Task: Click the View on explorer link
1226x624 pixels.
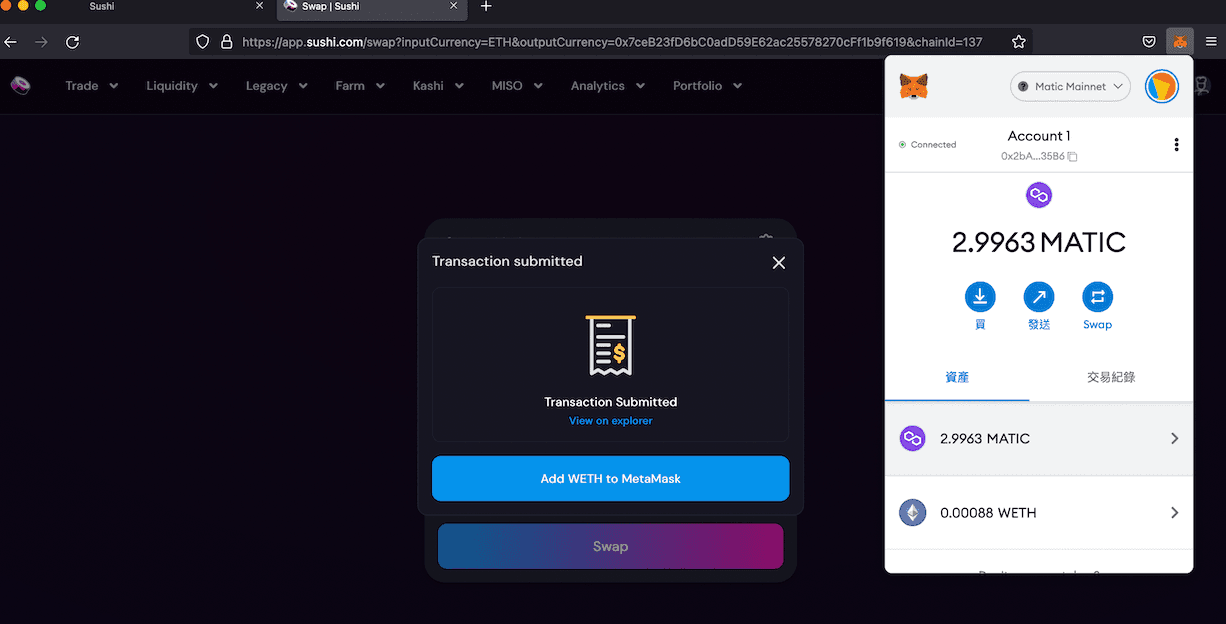Action: tap(610, 421)
